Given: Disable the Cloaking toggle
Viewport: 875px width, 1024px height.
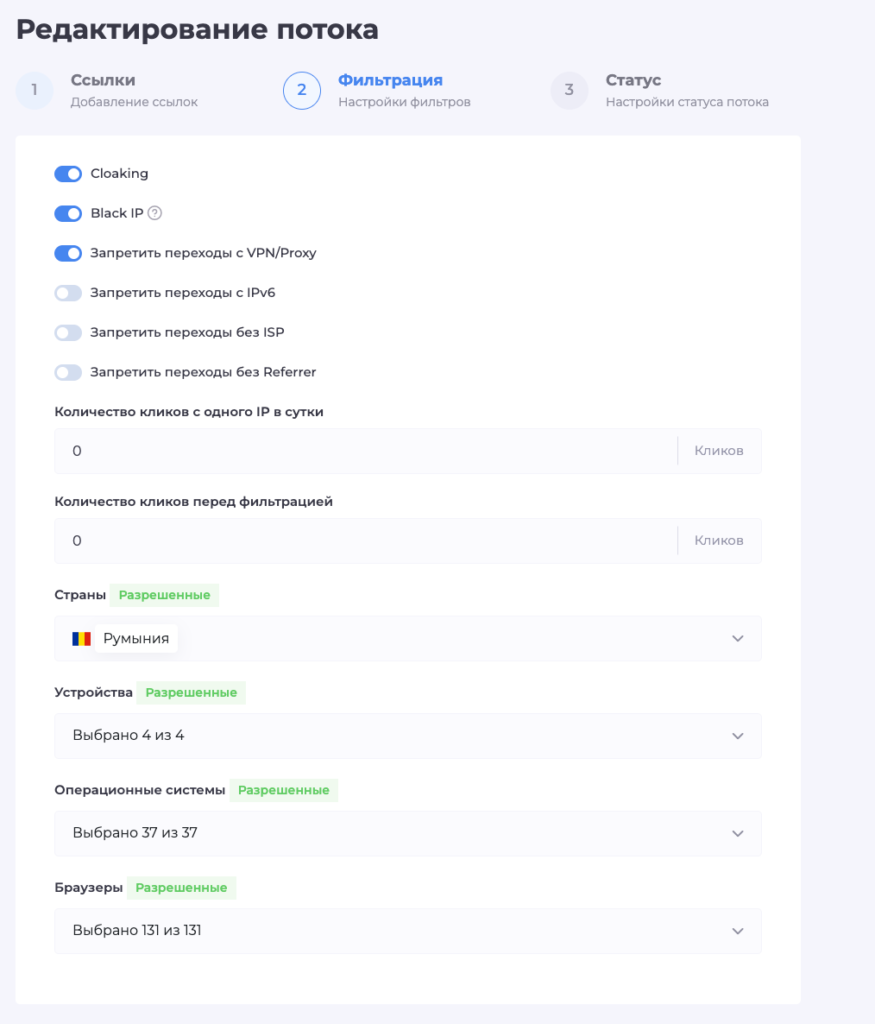Looking at the screenshot, I should 68,174.
